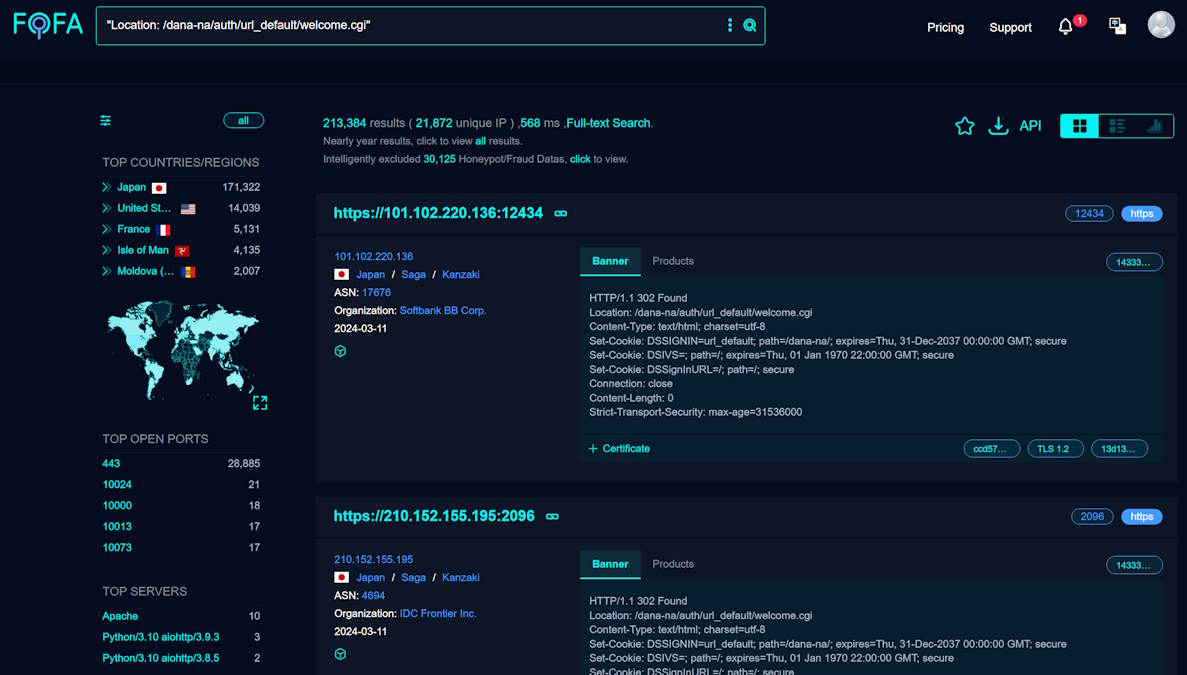Toggle the 'all' filter badge
Screen dimensions: 1187x675
point(243,119)
